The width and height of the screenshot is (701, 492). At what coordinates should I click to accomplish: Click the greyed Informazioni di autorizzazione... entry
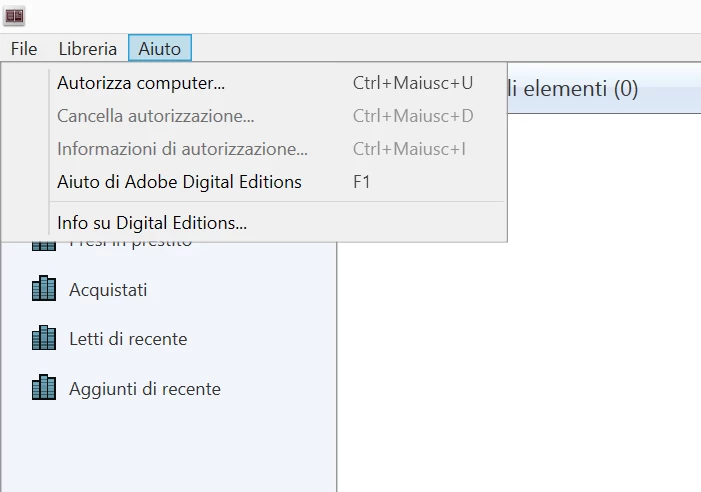[182, 149]
